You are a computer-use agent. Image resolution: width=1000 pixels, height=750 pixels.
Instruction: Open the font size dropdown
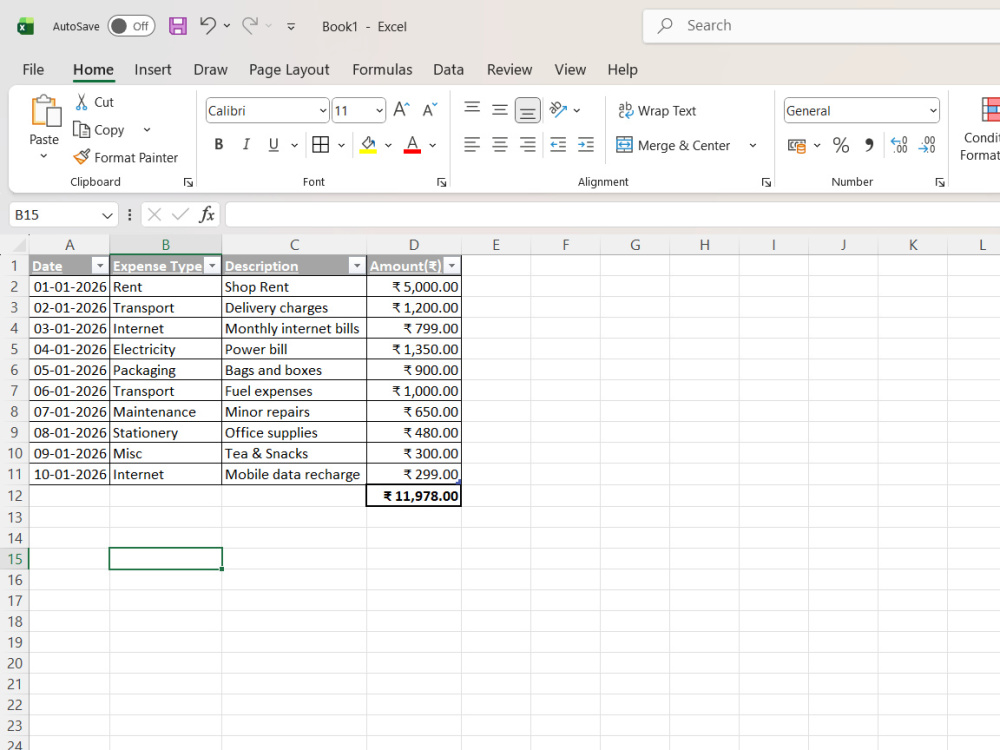pos(379,111)
